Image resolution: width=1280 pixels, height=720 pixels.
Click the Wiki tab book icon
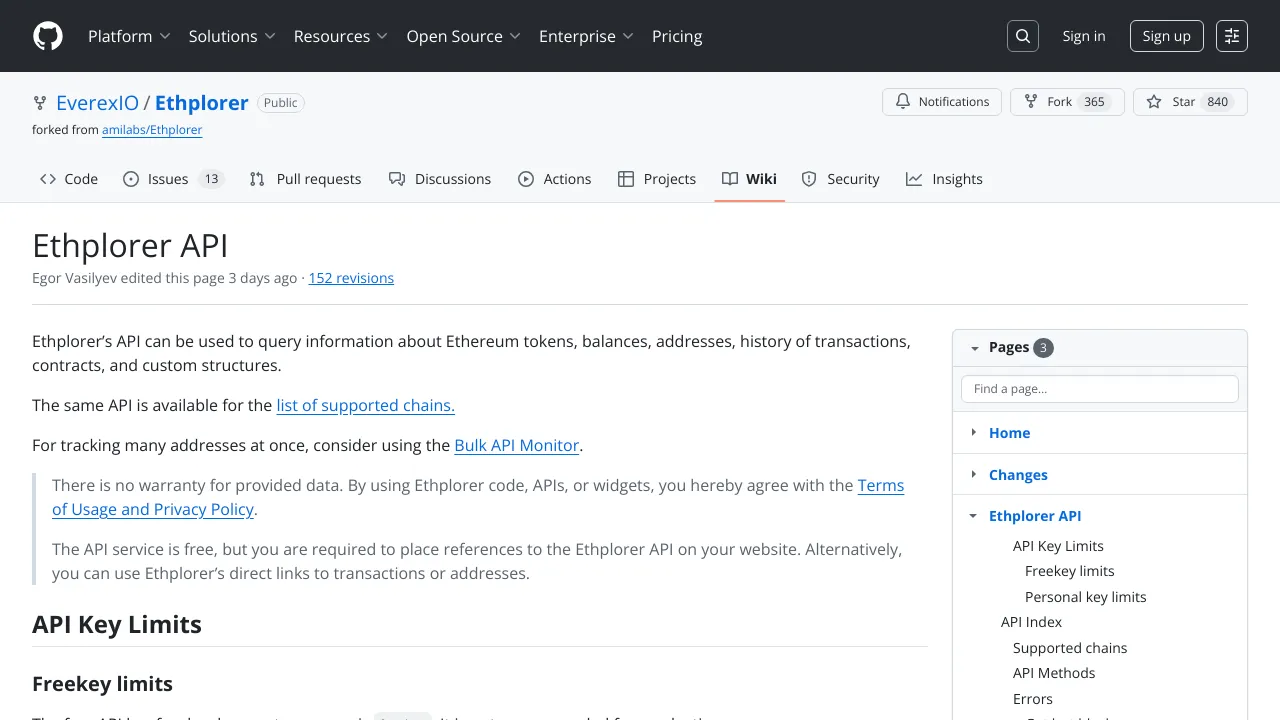click(730, 179)
